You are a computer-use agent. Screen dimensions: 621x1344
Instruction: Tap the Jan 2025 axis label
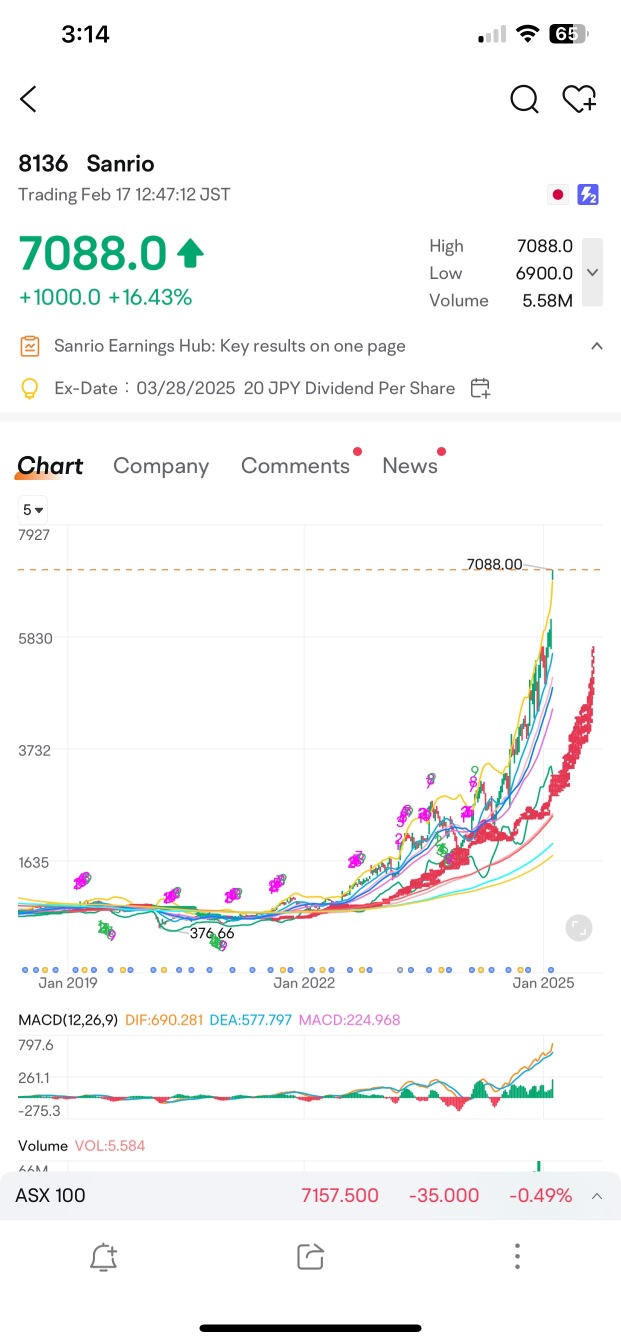[544, 983]
